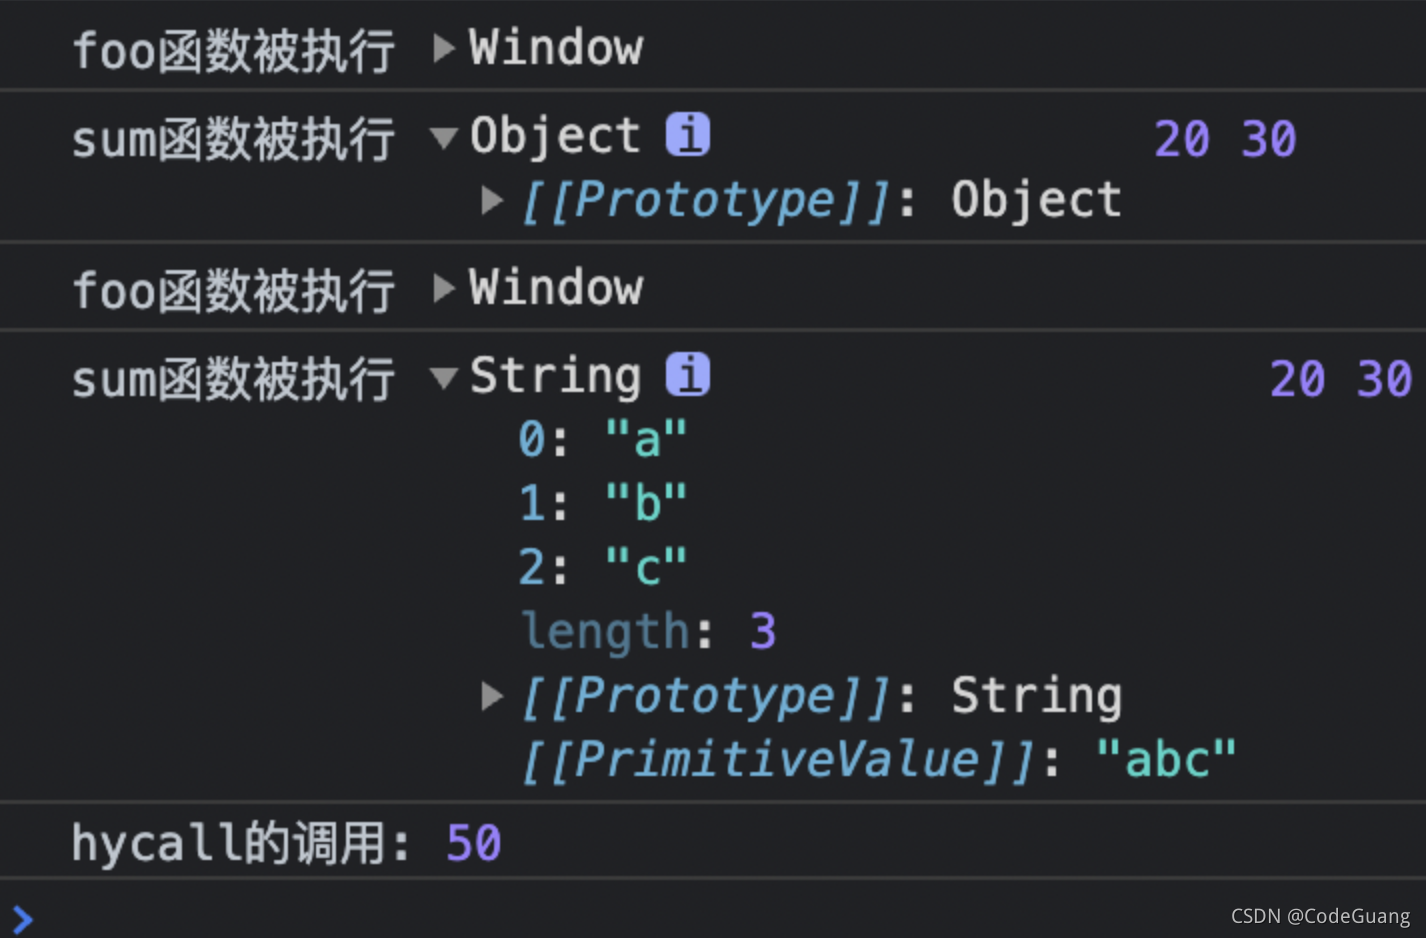Screen dimensions: 1426x938
Task: Click the console input line at the bottom
Action: pos(400,917)
